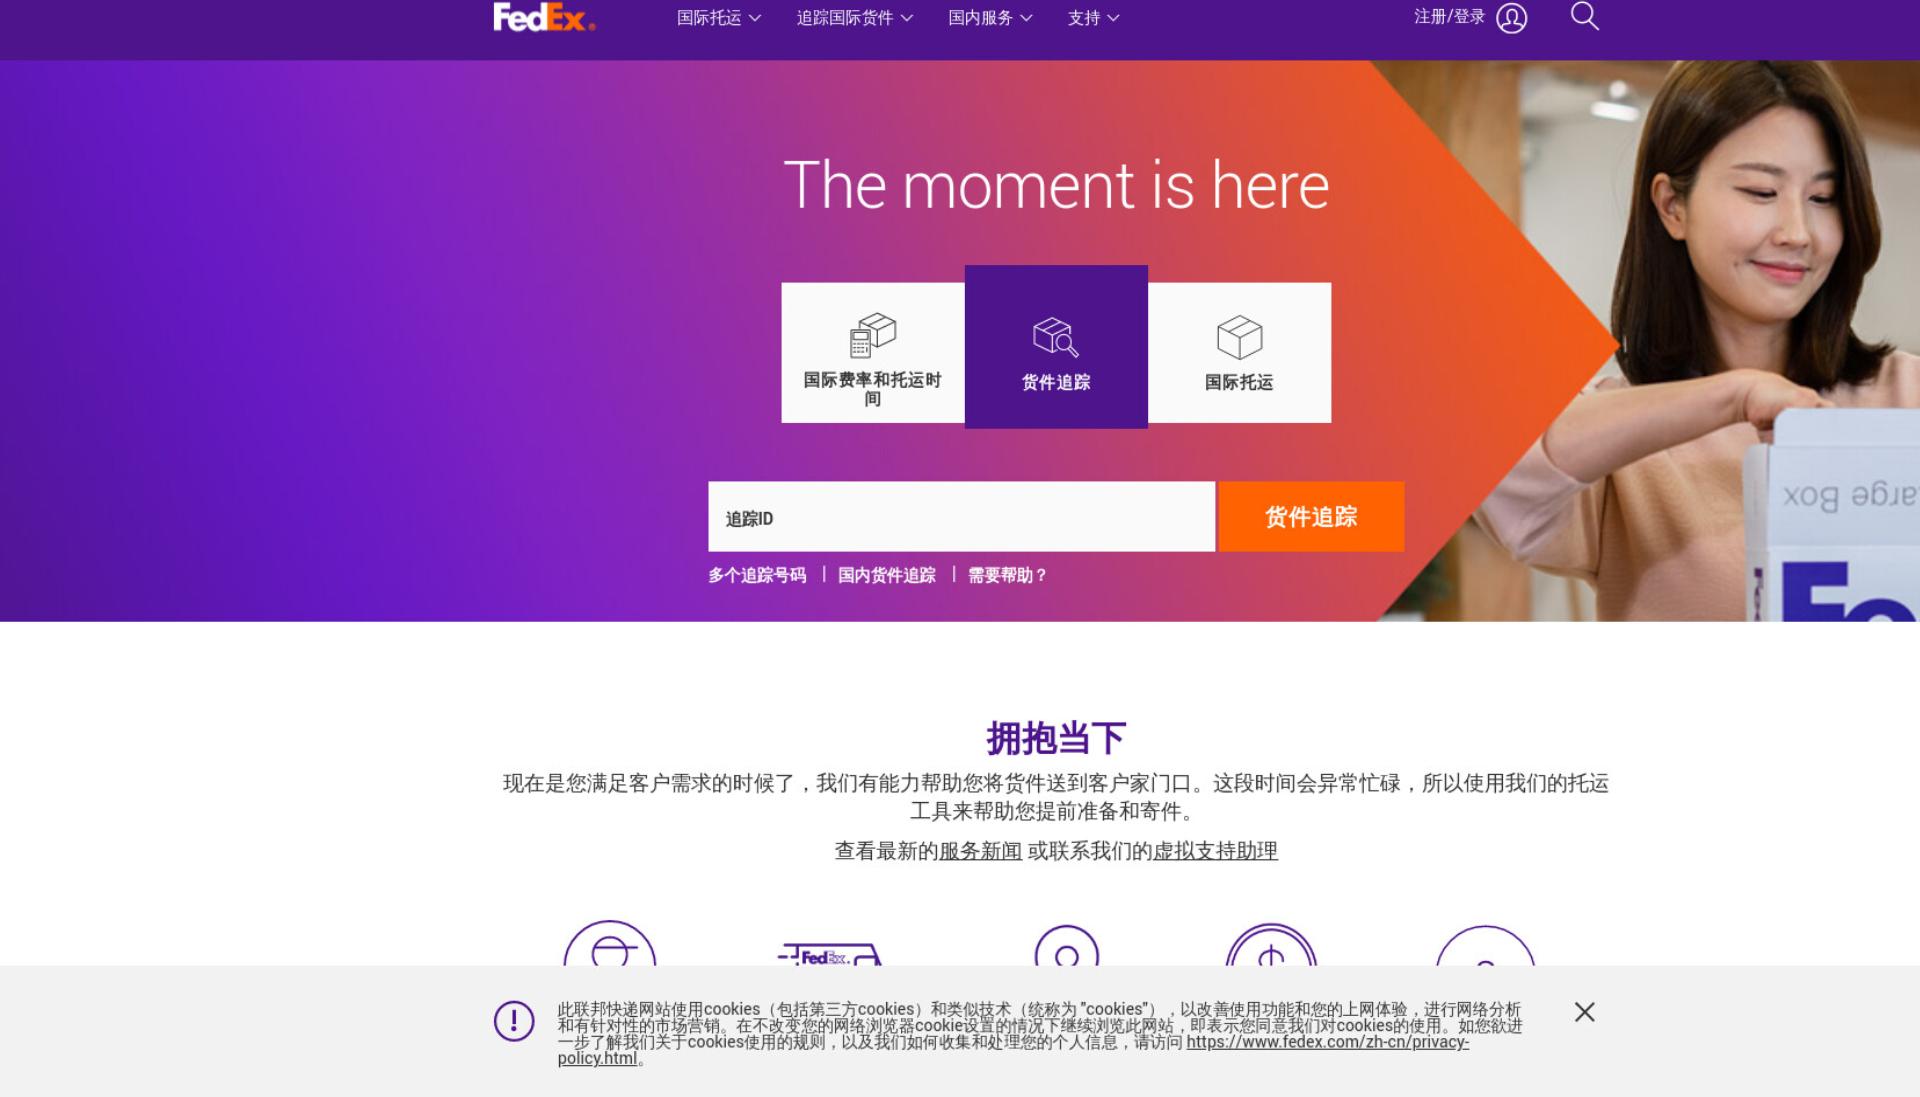1920x1097 pixels.
Task: Click the cookie notice exclamation icon
Action: click(514, 1021)
